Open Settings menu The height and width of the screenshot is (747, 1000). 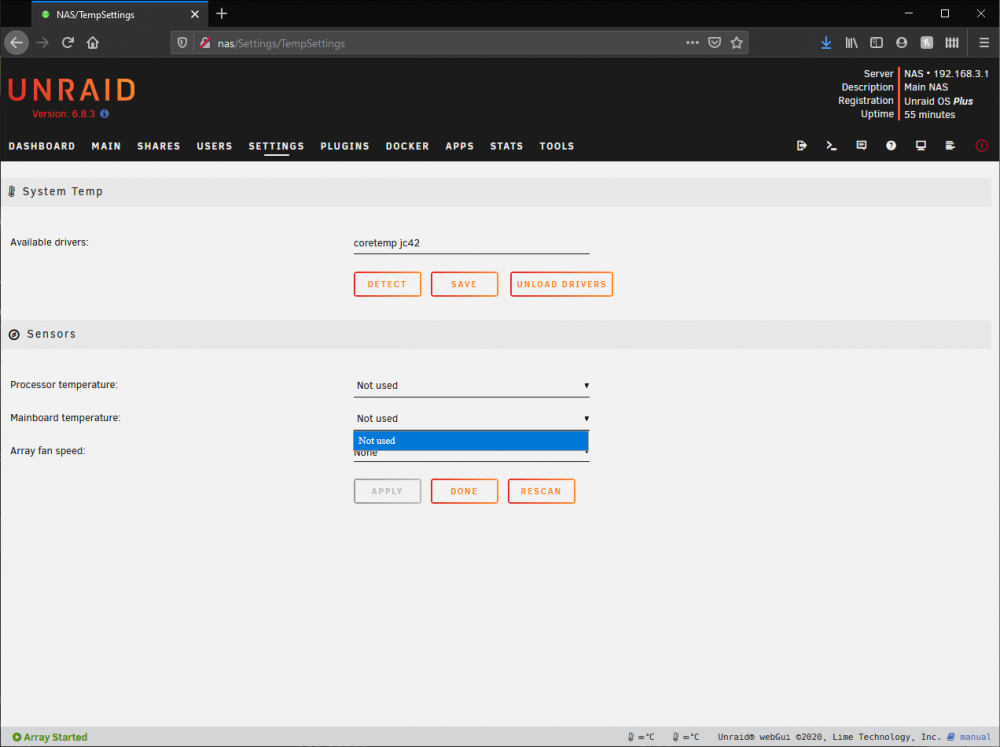click(276, 146)
